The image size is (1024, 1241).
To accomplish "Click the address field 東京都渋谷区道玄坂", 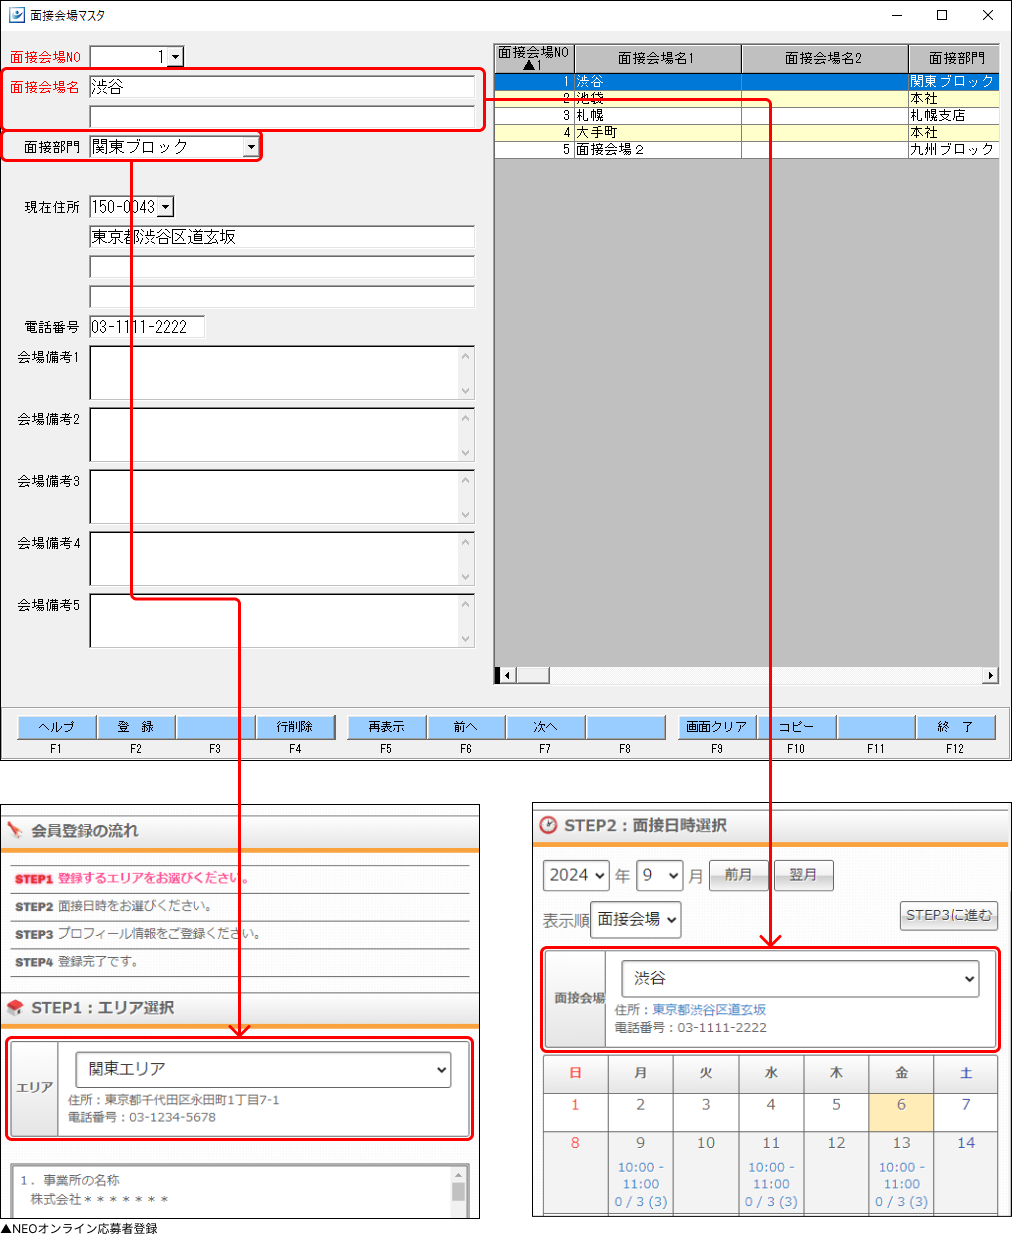I will point(282,237).
